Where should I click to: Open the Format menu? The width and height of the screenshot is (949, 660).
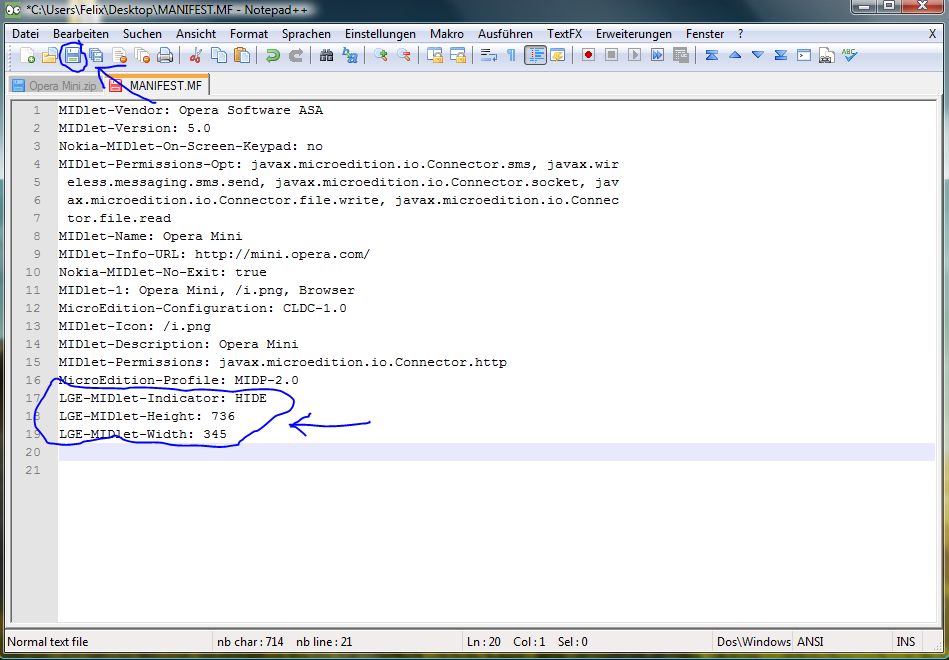[x=249, y=34]
